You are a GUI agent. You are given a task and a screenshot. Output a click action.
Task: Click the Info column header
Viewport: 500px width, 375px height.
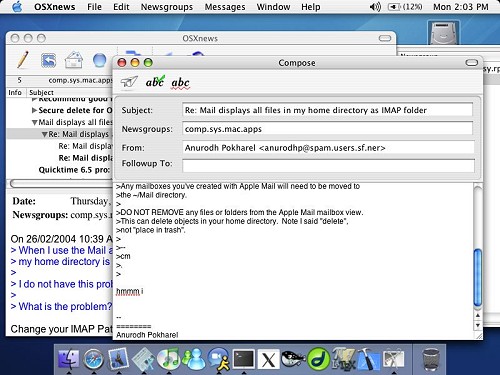pyautogui.click(x=15, y=92)
